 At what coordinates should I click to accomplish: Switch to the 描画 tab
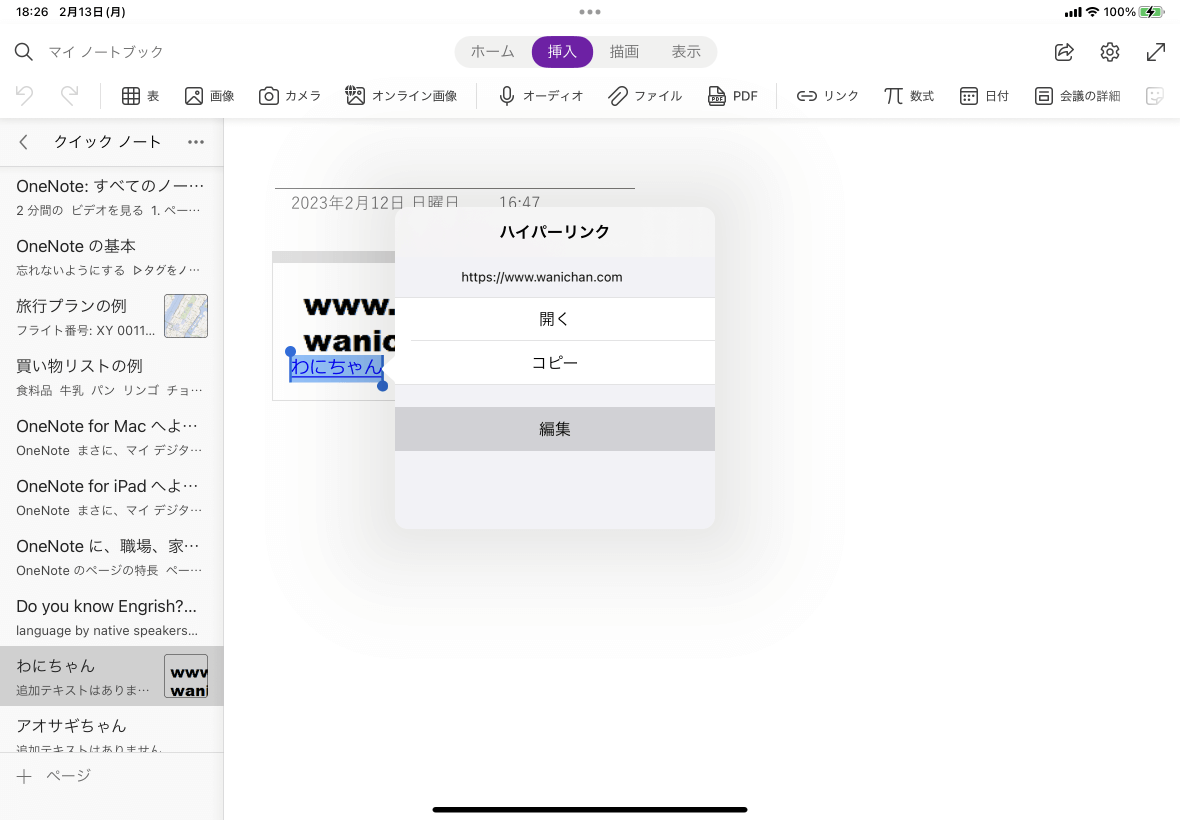click(x=624, y=52)
